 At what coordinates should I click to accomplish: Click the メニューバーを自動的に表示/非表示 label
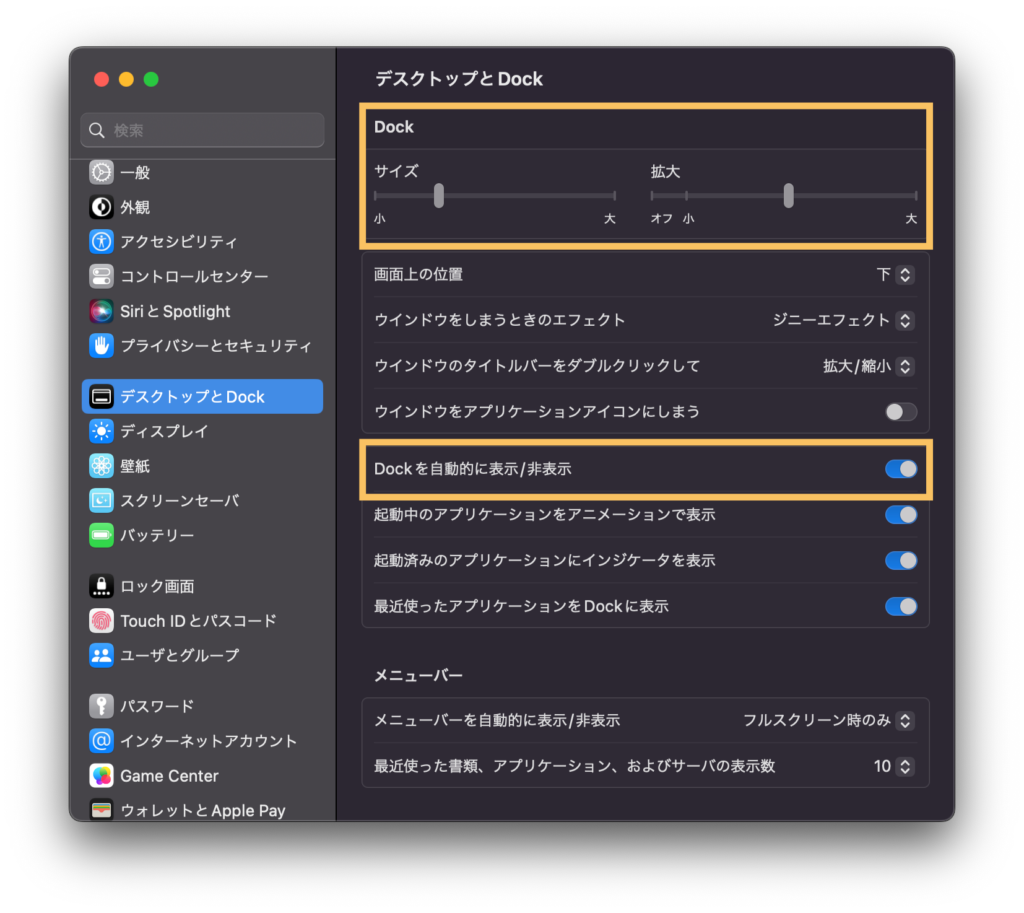[x=497, y=720]
